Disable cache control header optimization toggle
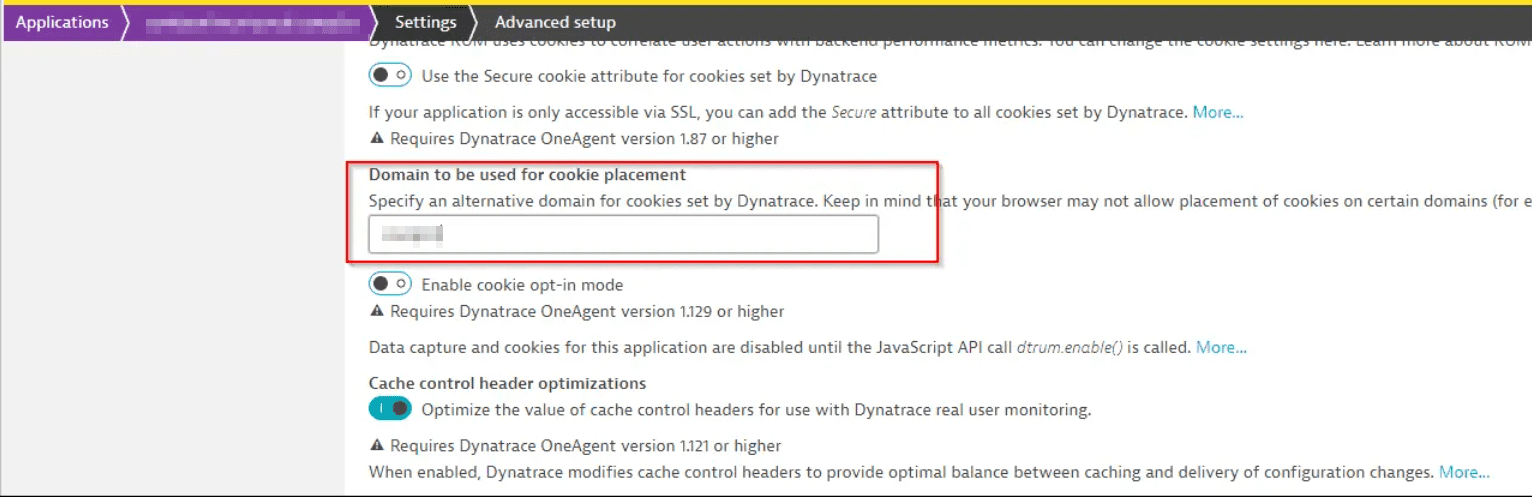 pyautogui.click(x=390, y=409)
